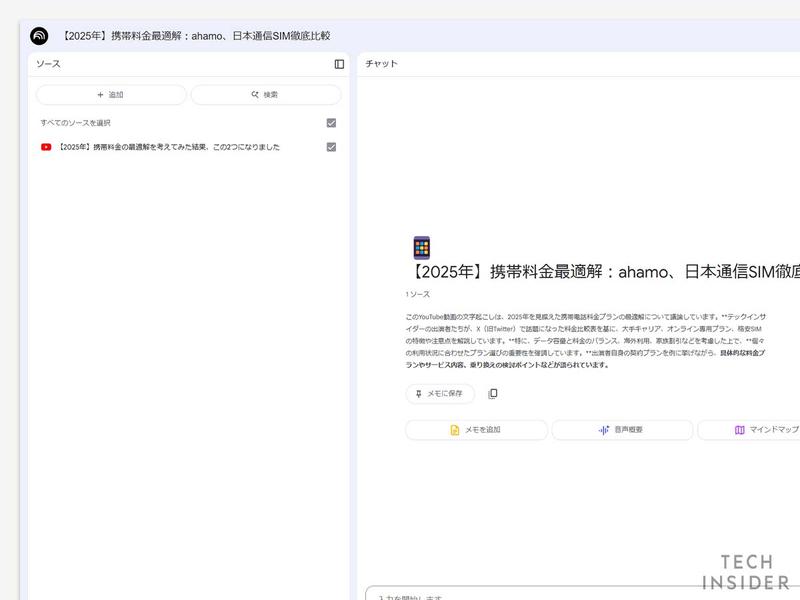Click the チャット panel header

pos(381,63)
